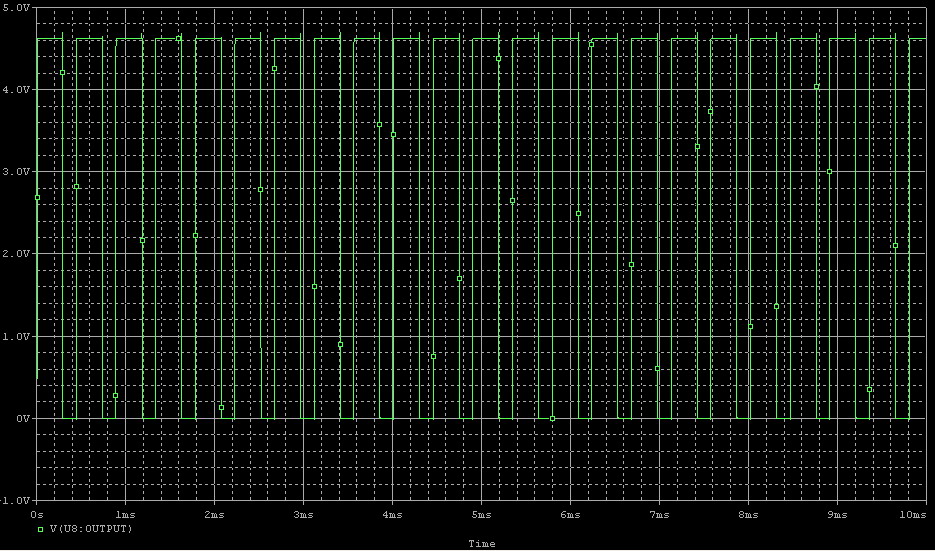This screenshot has width=935, height=551.
Task: Click the 0s X-axis label
Action: pos(36,514)
